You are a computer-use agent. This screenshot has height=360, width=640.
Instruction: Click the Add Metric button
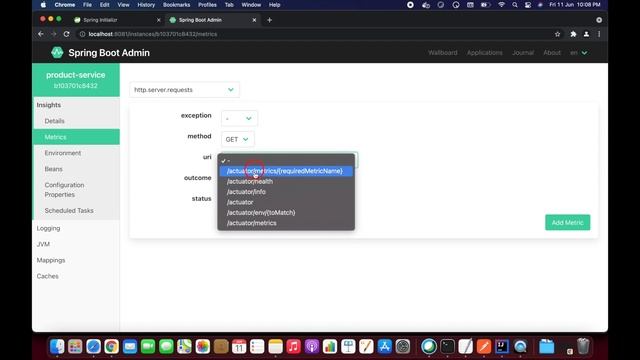click(x=567, y=222)
